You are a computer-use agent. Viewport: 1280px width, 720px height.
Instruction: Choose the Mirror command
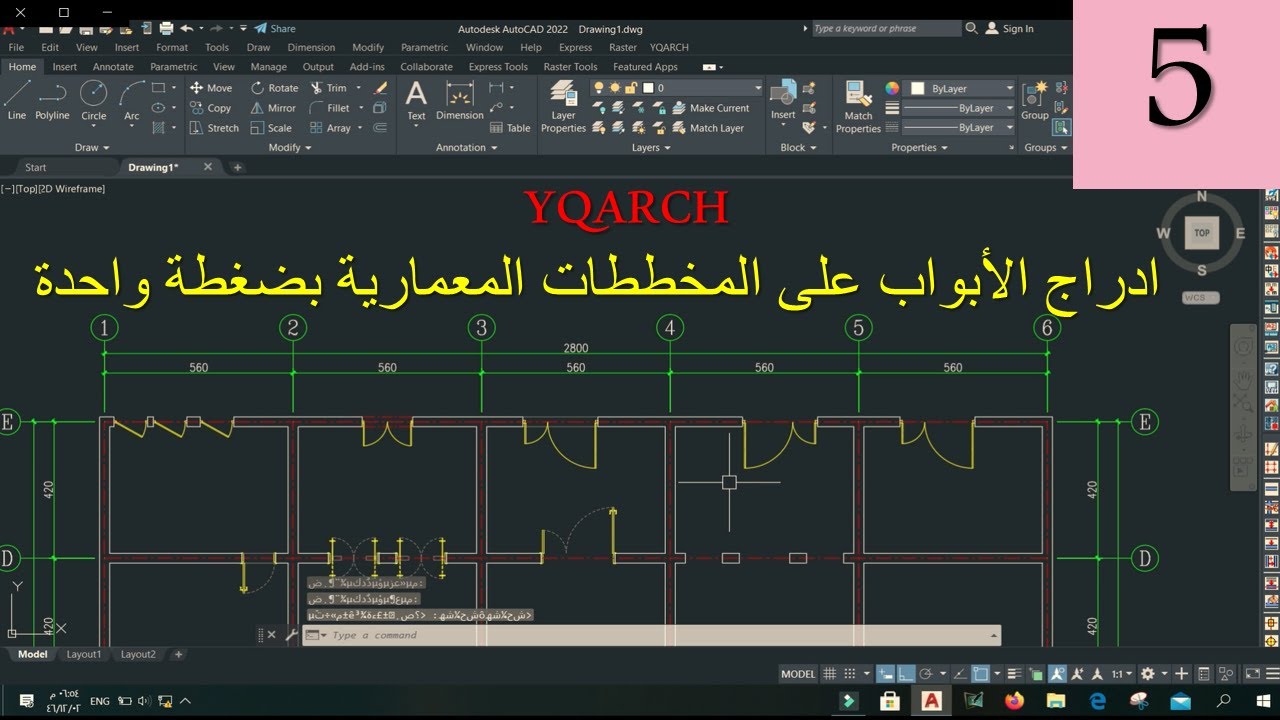click(273, 108)
